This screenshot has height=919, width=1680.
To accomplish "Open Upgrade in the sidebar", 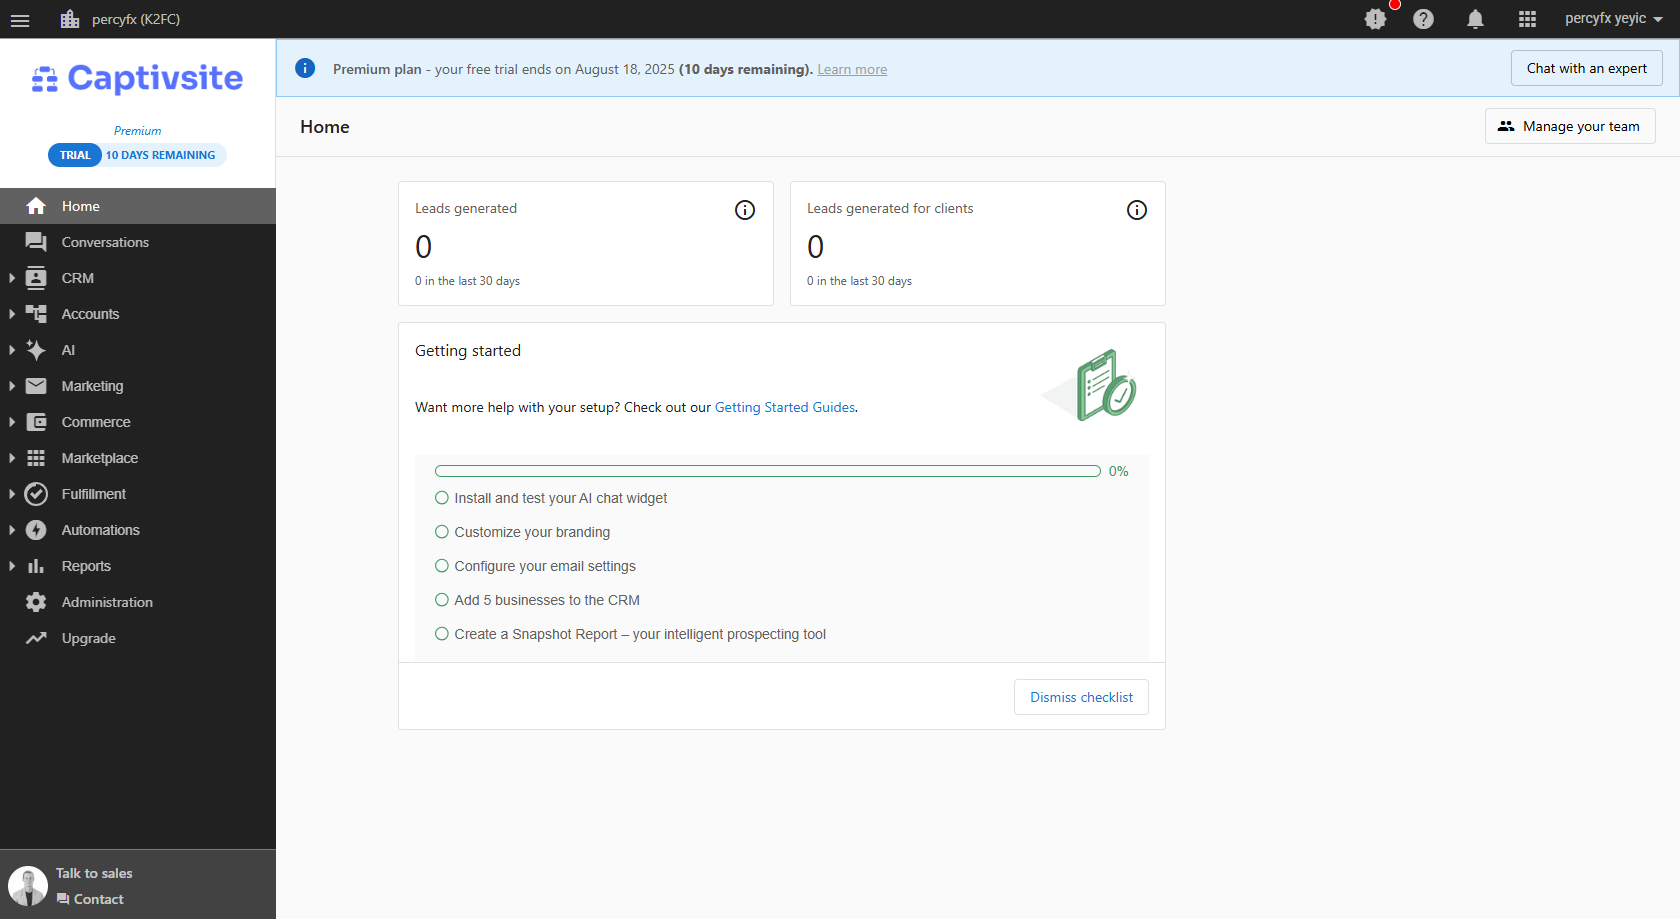I will [138, 638].
